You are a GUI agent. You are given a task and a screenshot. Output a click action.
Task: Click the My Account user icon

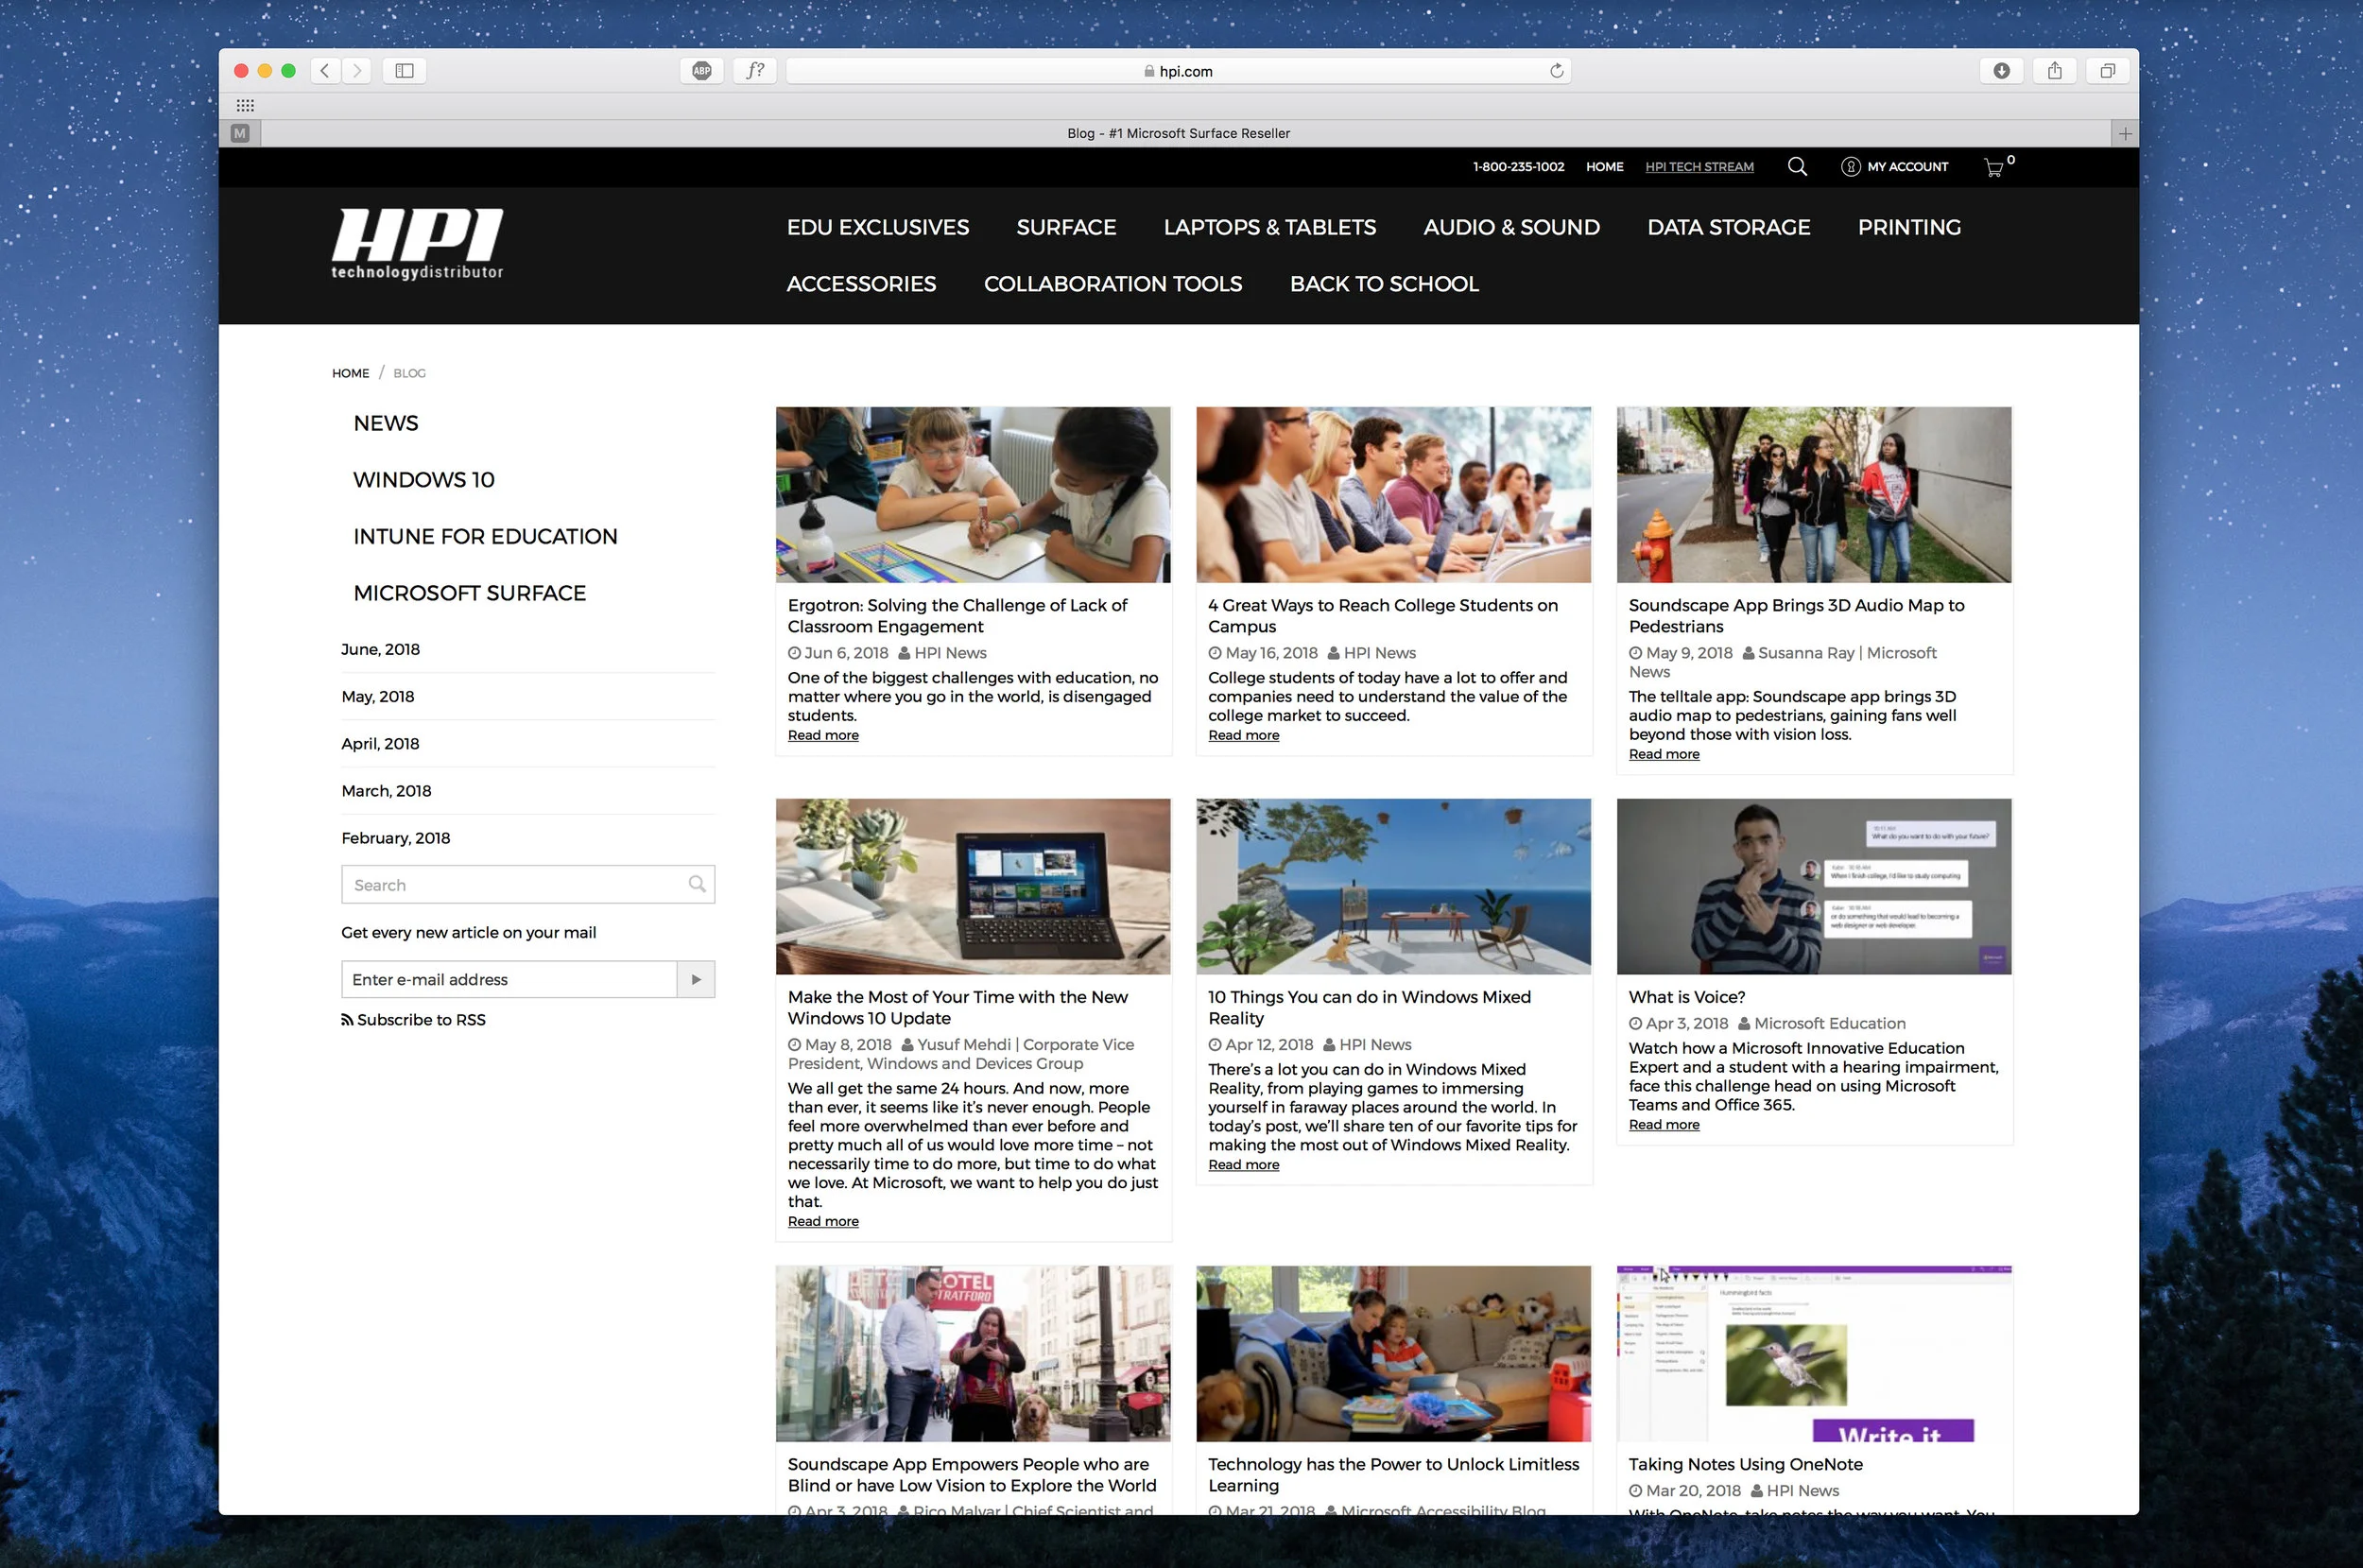click(1850, 166)
